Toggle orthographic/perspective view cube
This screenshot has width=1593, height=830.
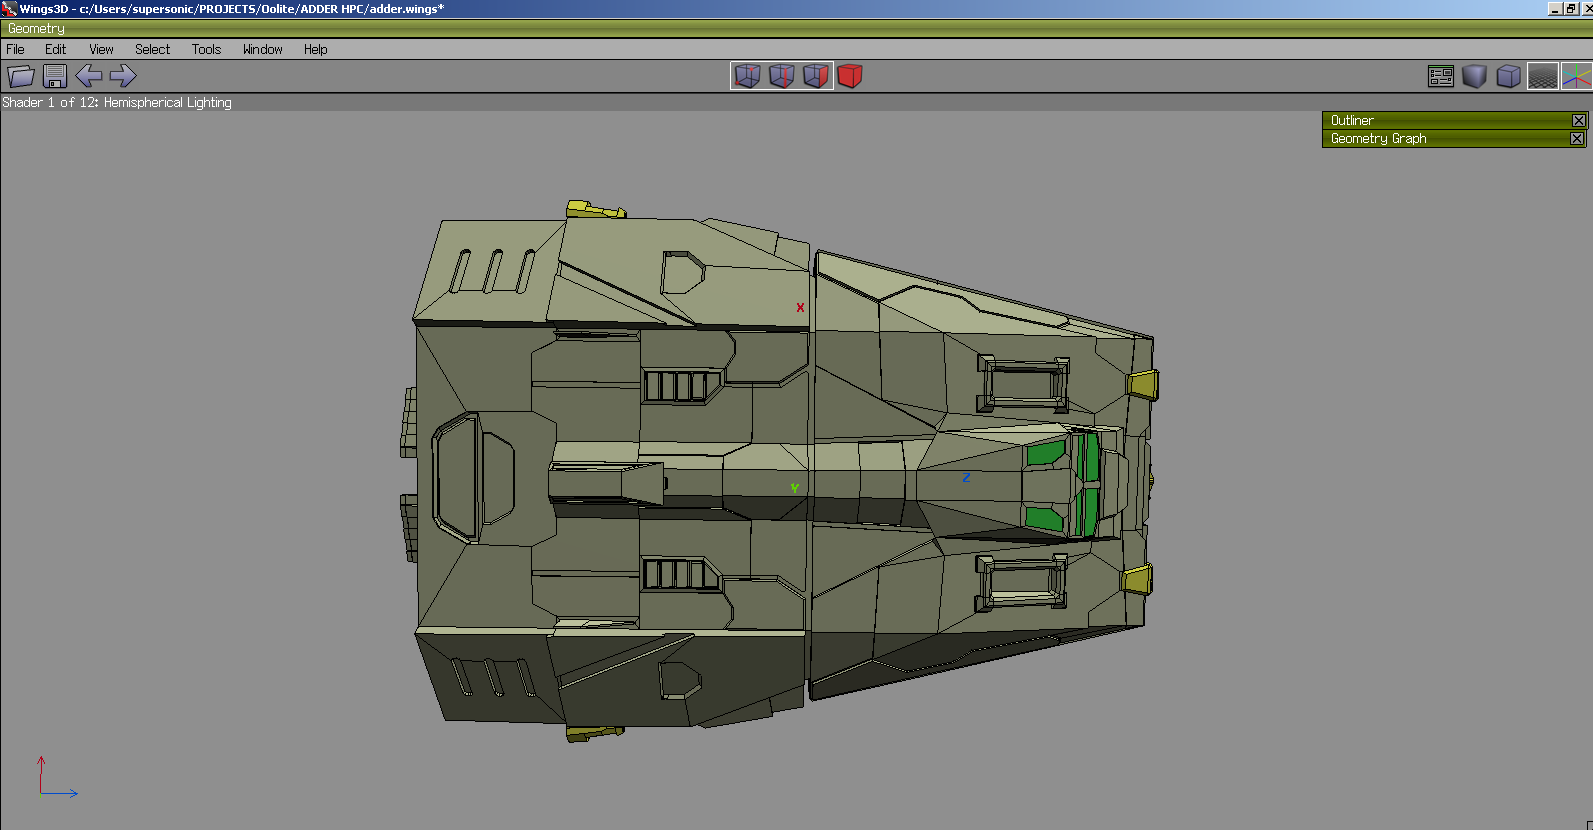[1509, 76]
